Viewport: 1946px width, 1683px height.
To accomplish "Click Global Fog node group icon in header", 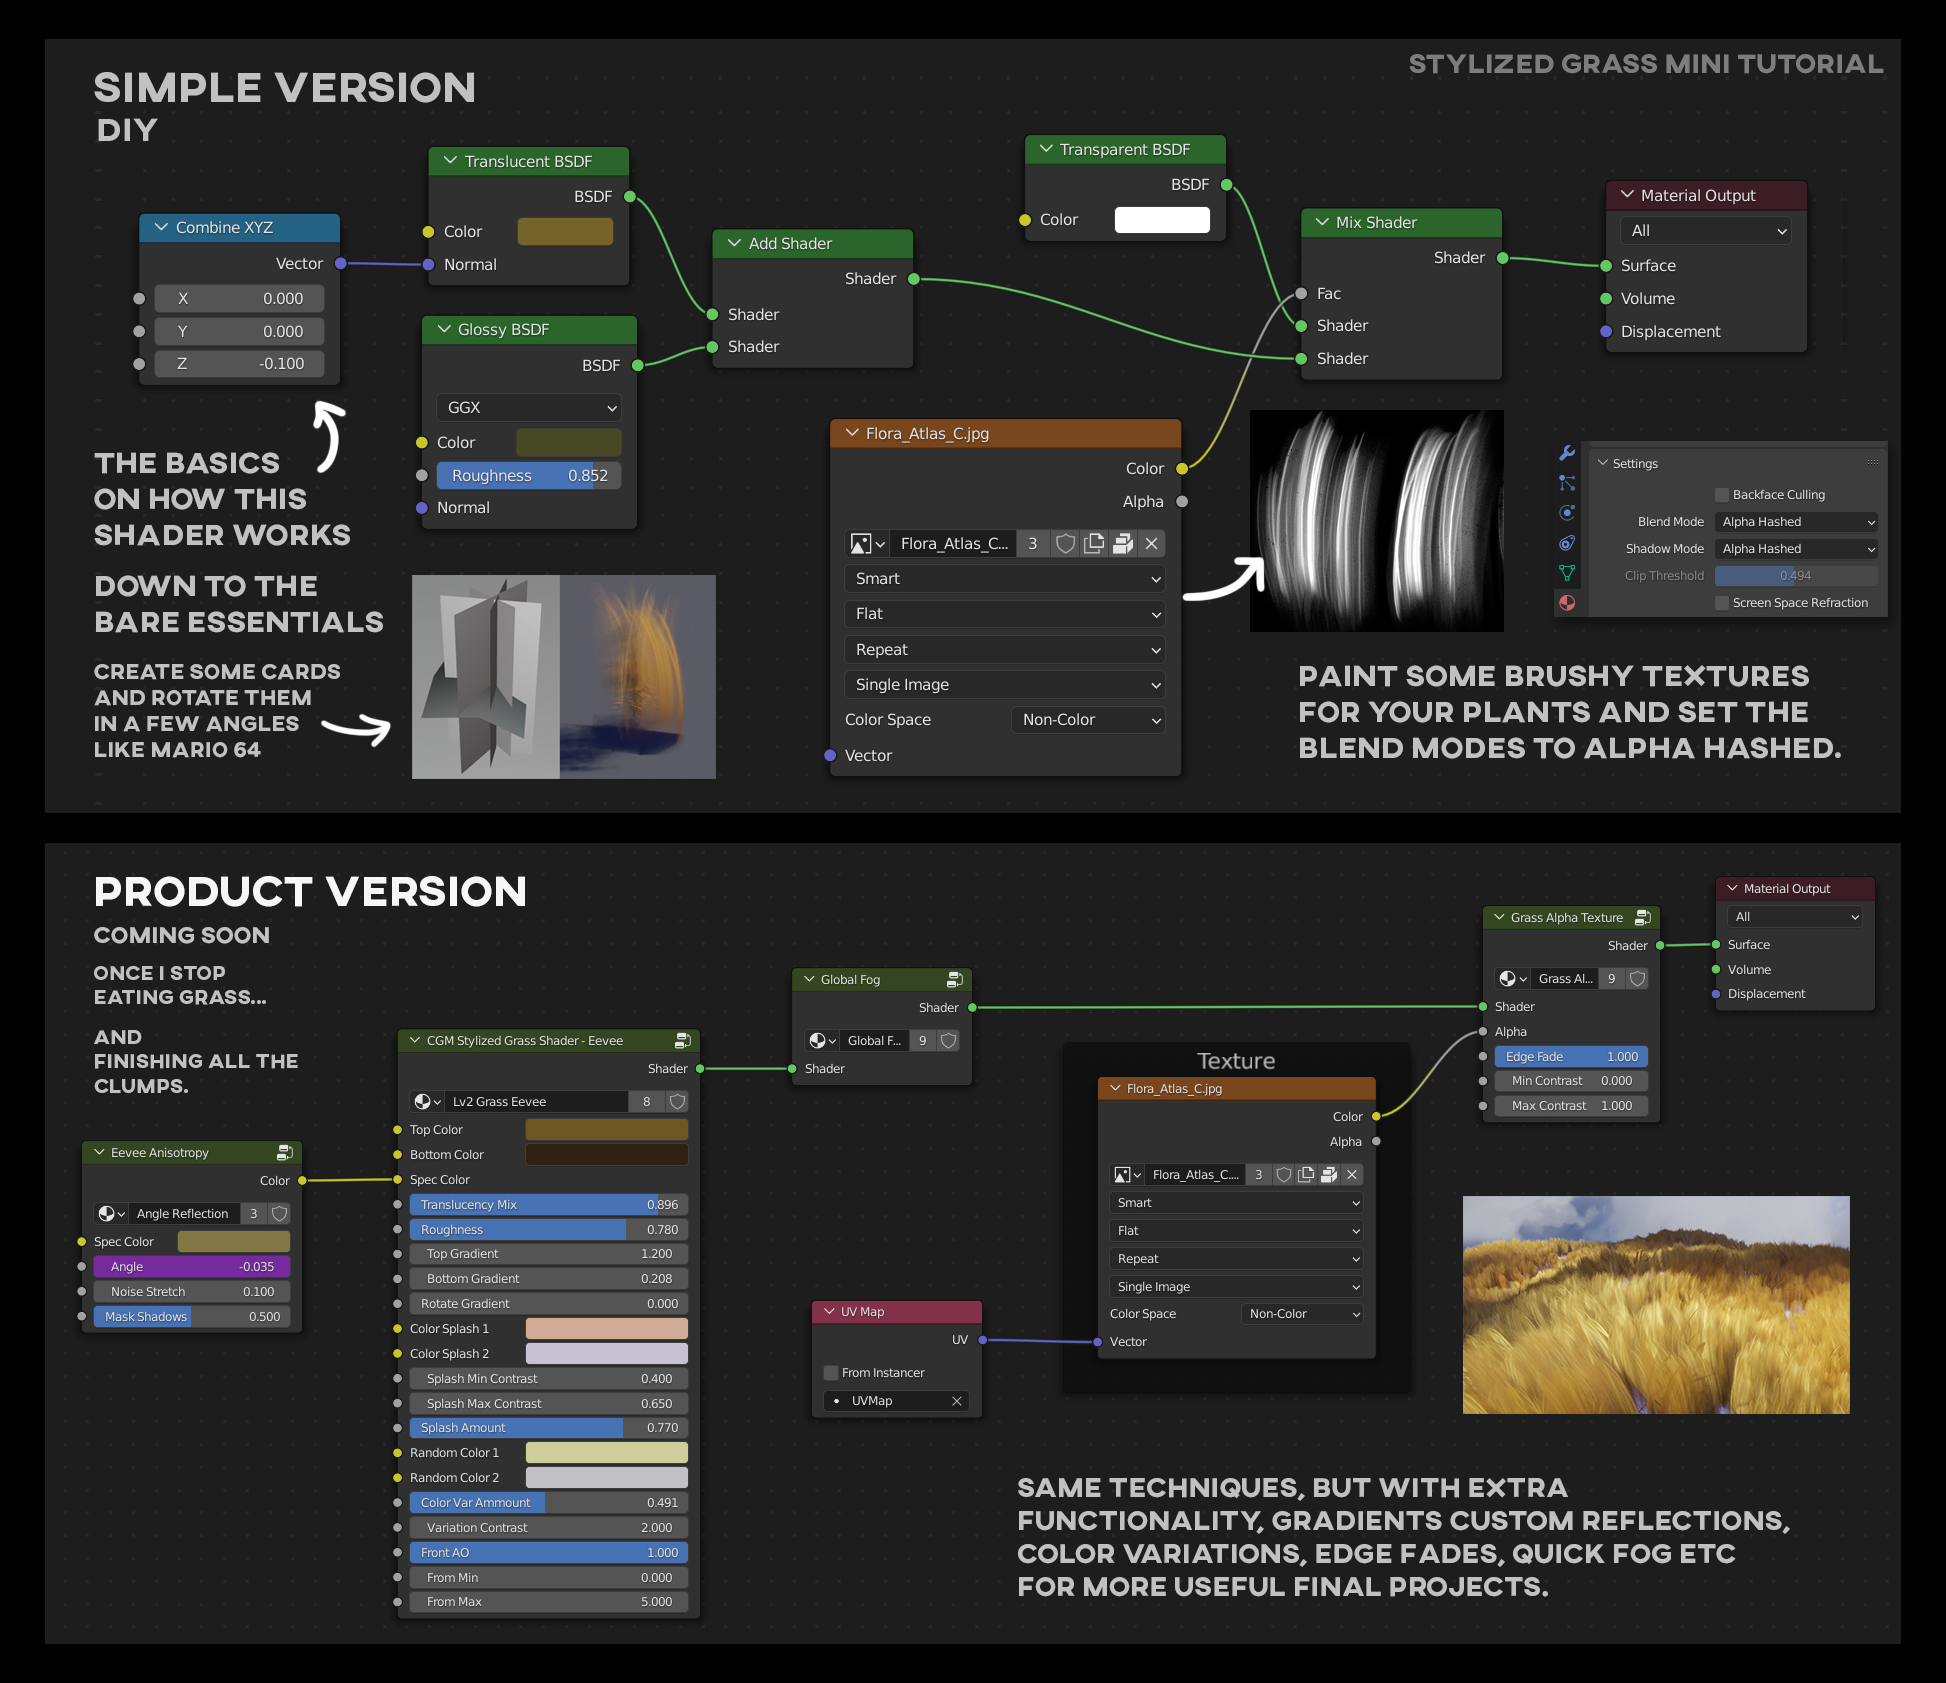I will (x=955, y=979).
